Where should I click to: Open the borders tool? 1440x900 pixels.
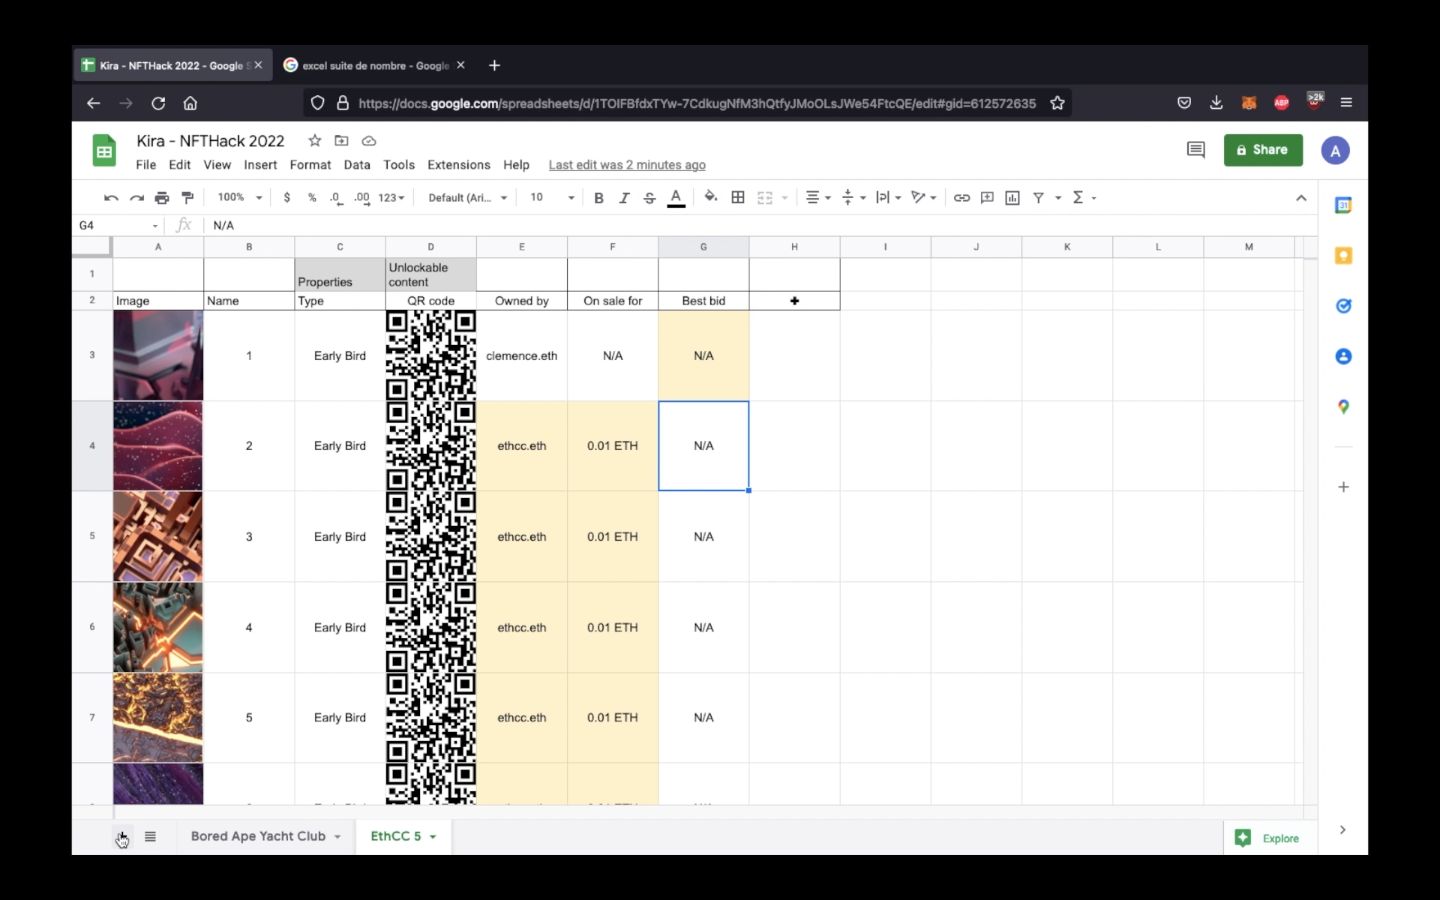tap(738, 198)
